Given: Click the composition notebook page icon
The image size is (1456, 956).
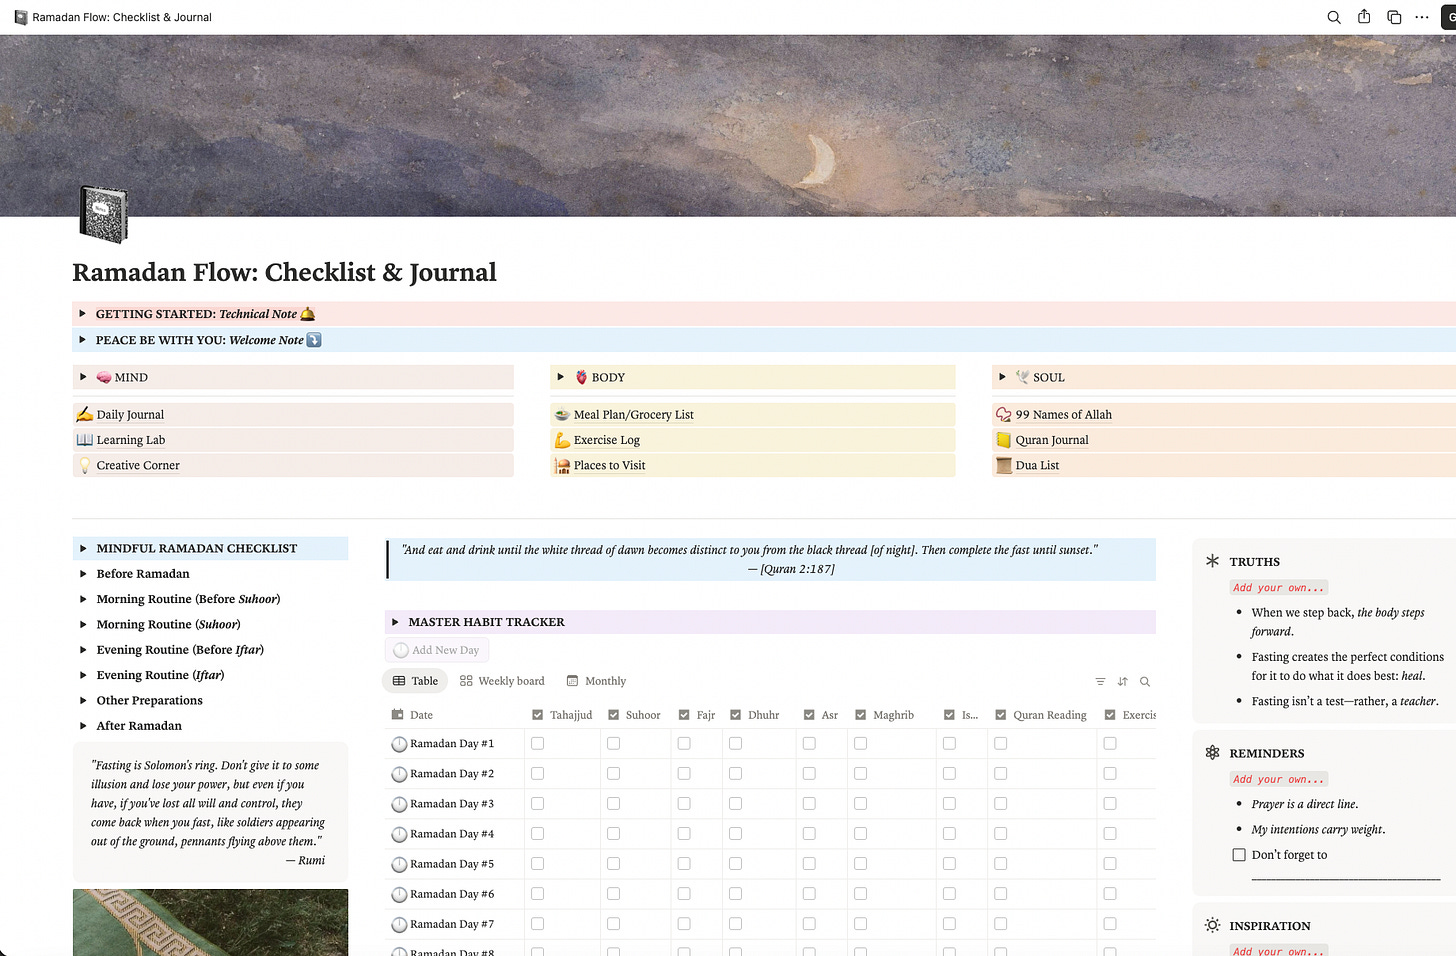Looking at the screenshot, I should coord(103,214).
